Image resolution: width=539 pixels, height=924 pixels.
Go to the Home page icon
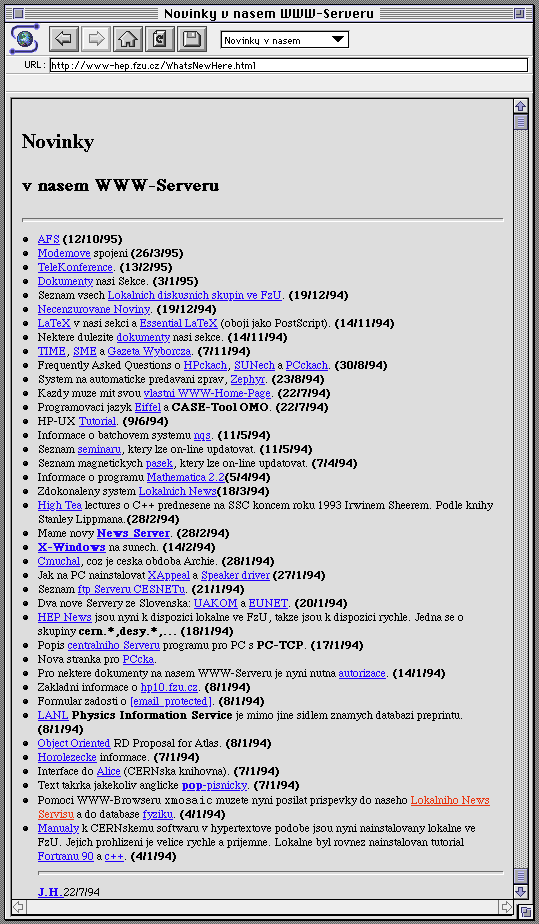click(128, 39)
